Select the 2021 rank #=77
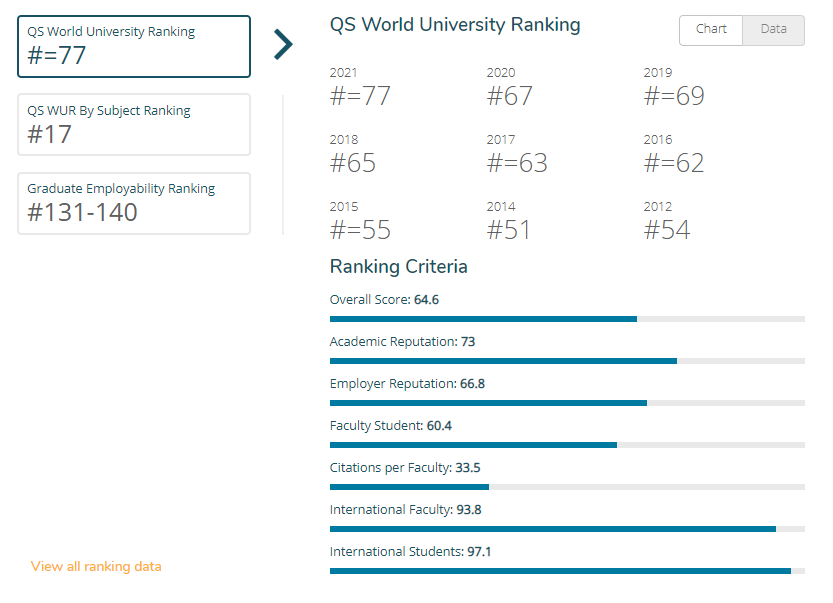The height and width of the screenshot is (603, 833). 360,96
